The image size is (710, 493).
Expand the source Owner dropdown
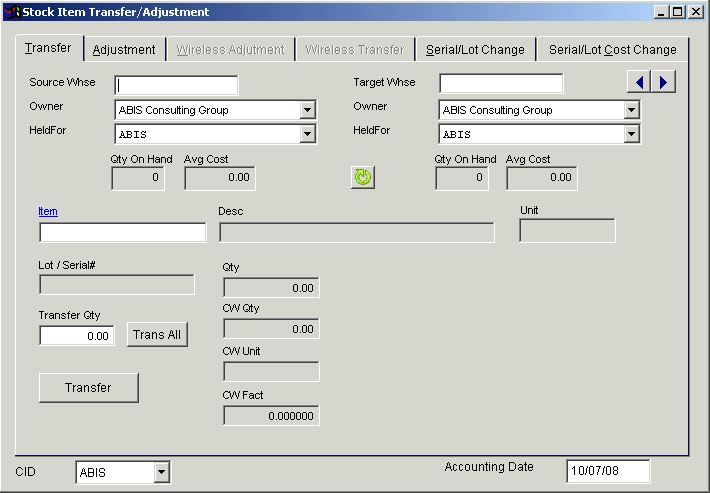tap(308, 110)
